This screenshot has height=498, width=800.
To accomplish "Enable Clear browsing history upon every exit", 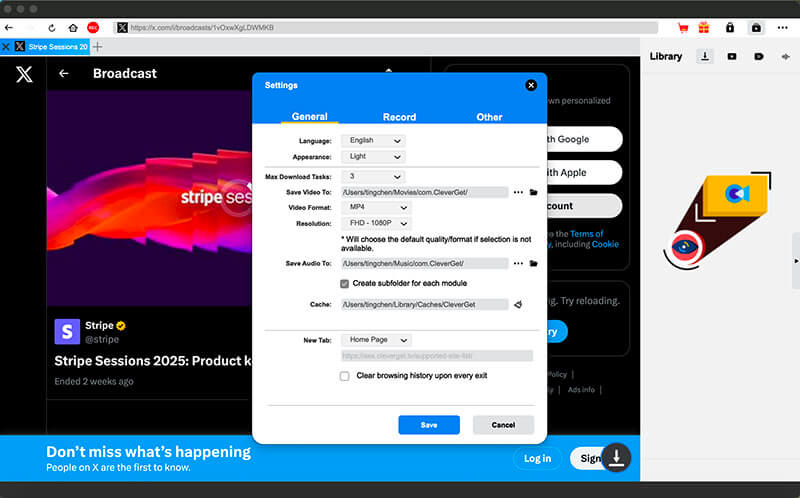I will pyautogui.click(x=344, y=376).
